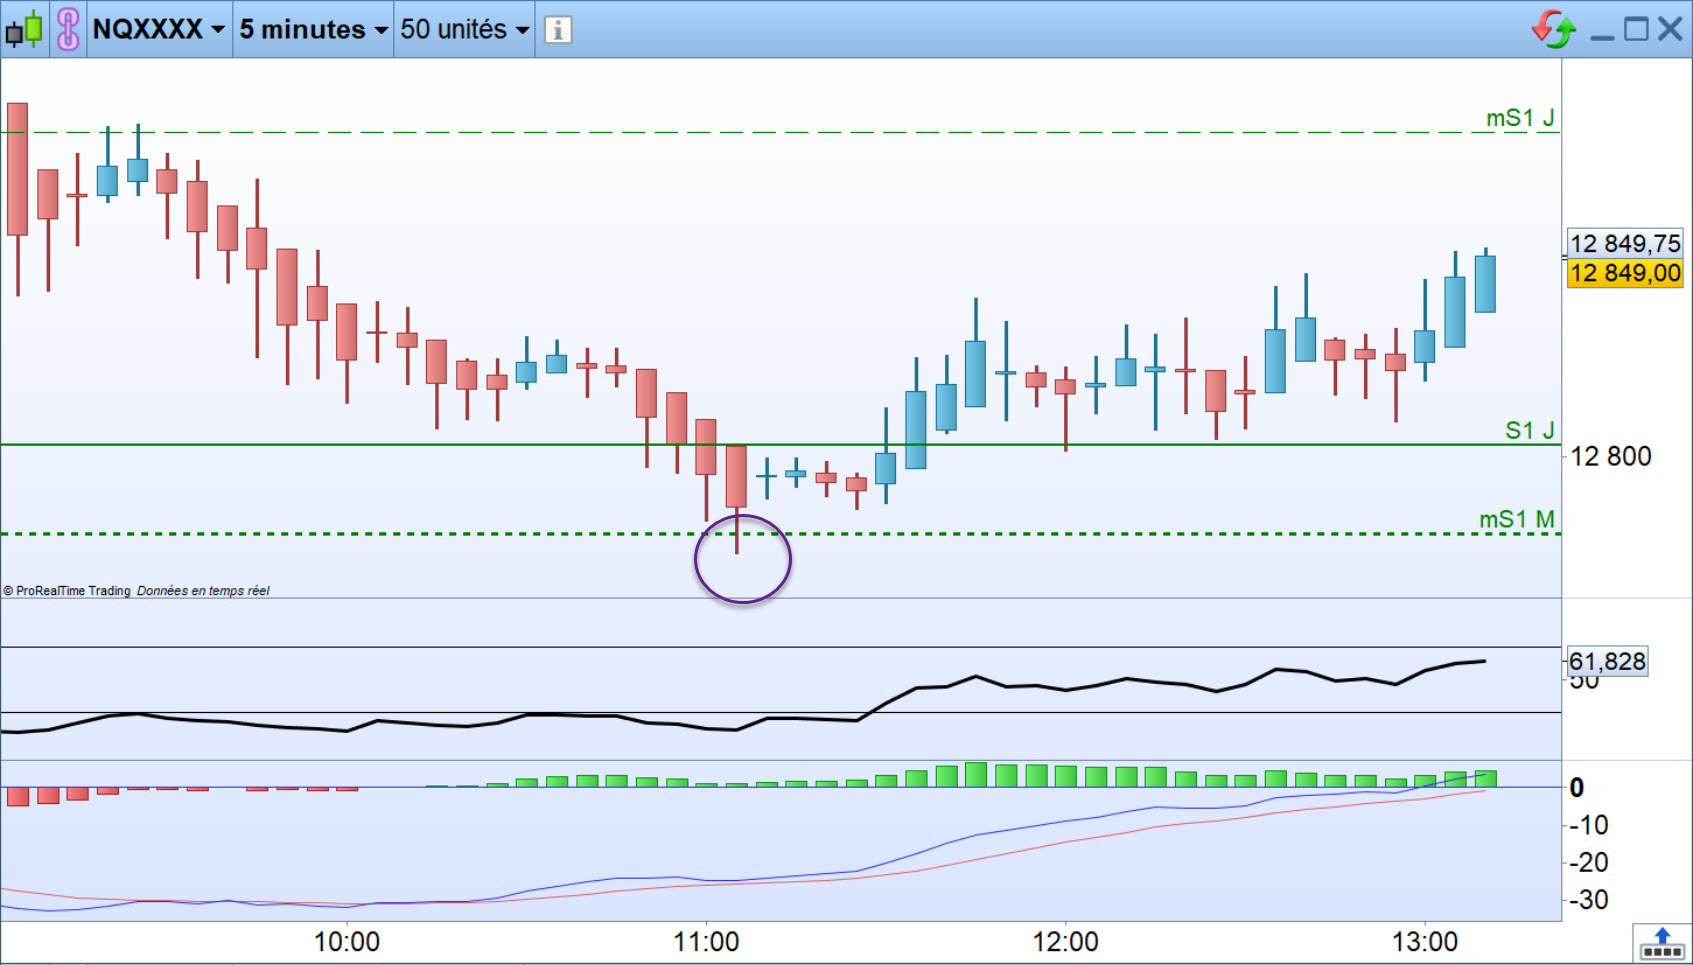The height and width of the screenshot is (965, 1693).
Task: Click the blue upload arrow icon at bottom right
Action: pyautogui.click(x=1662, y=943)
